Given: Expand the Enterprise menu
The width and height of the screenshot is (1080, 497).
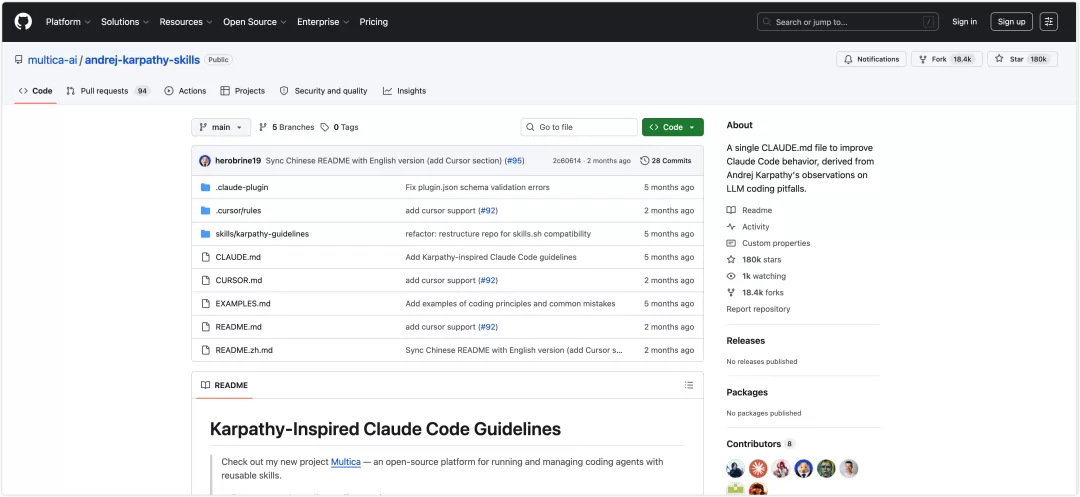Looking at the screenshot, I should (x=324, y=22).
